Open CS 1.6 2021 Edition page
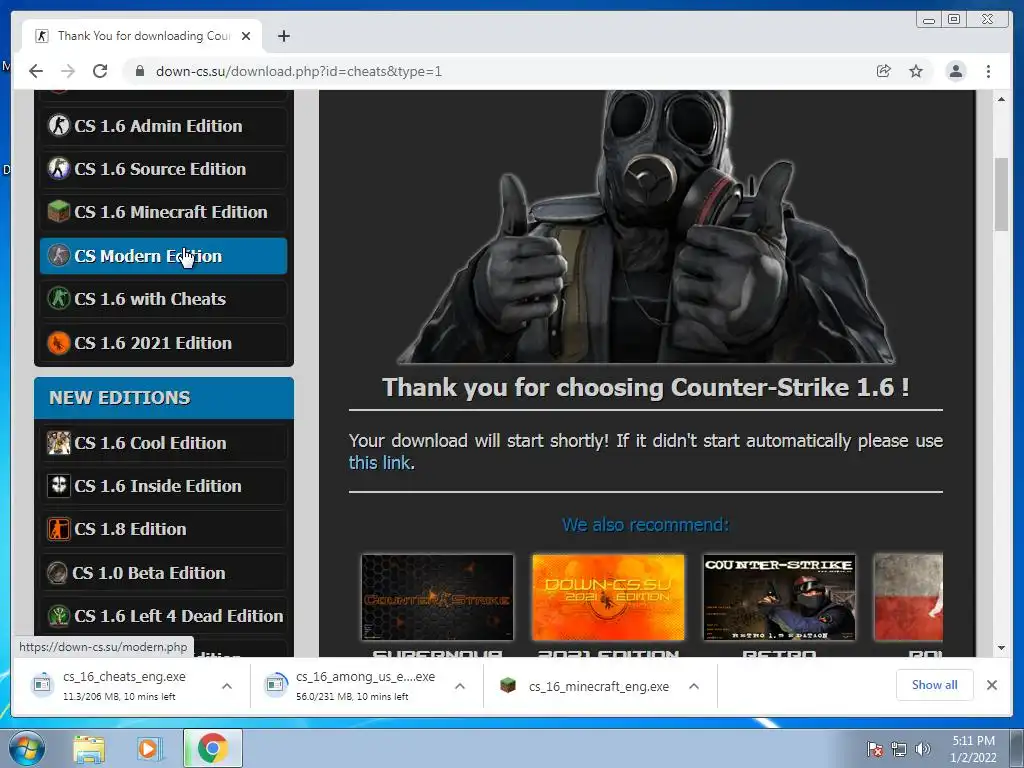This screenshot has height=768, width=1024. click(x=163, y=343)
